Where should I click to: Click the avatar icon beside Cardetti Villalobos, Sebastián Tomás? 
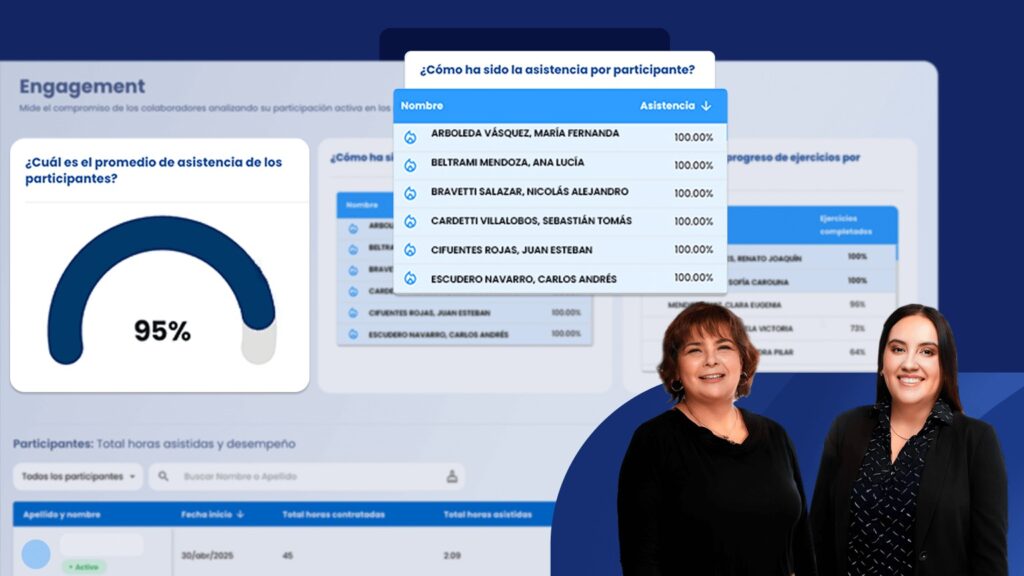(409, 220)
